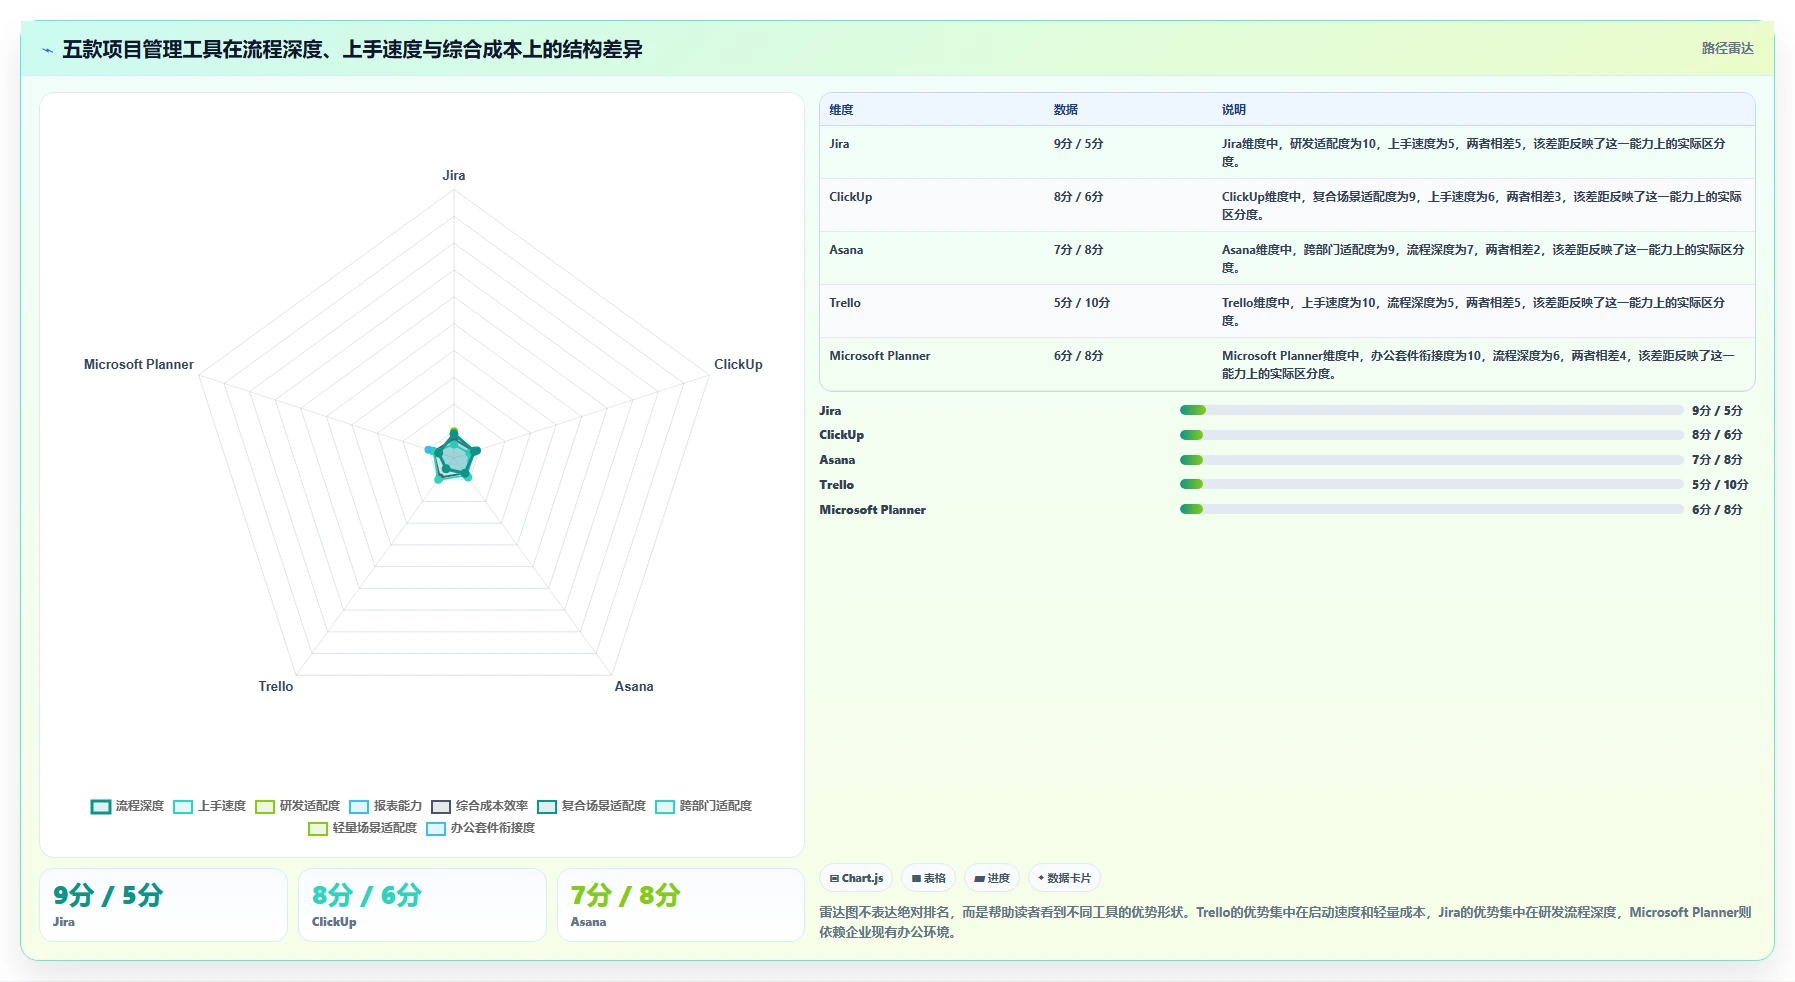Viewport: 1795px width, 982px height.
Task: Click the Microsoft Planner progress bar
Action: 1431,509
